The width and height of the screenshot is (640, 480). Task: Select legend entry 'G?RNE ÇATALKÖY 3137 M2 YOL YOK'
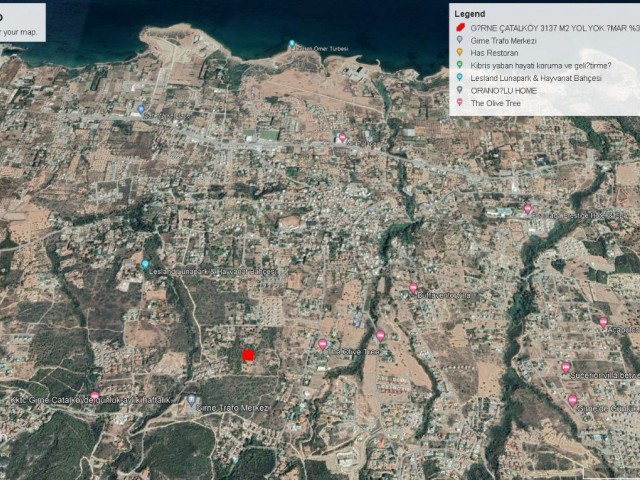pyautogui.click(x=555, y=28)
